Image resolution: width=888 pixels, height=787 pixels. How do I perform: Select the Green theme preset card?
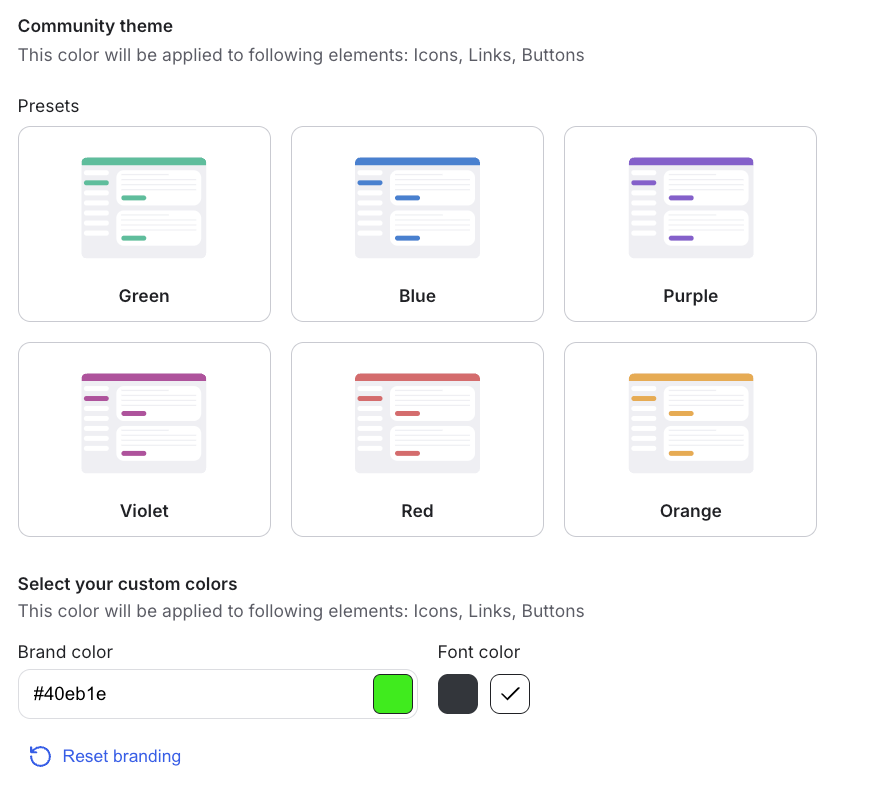point(144,224)
